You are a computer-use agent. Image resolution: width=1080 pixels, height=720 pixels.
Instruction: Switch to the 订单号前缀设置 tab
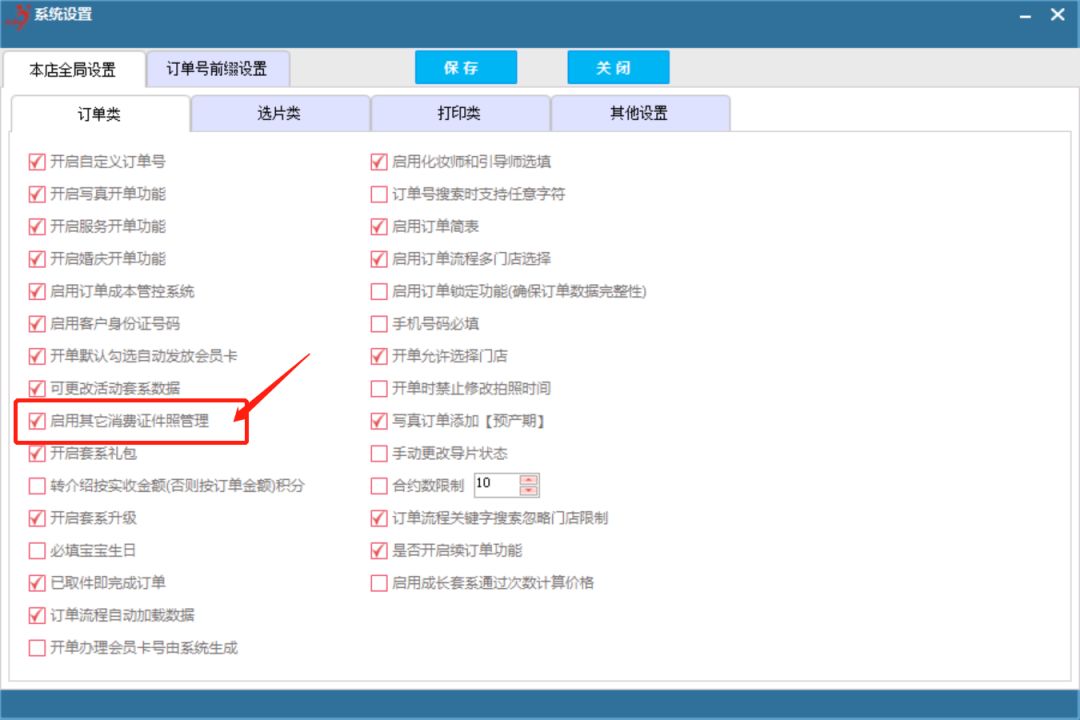[218, 69]
